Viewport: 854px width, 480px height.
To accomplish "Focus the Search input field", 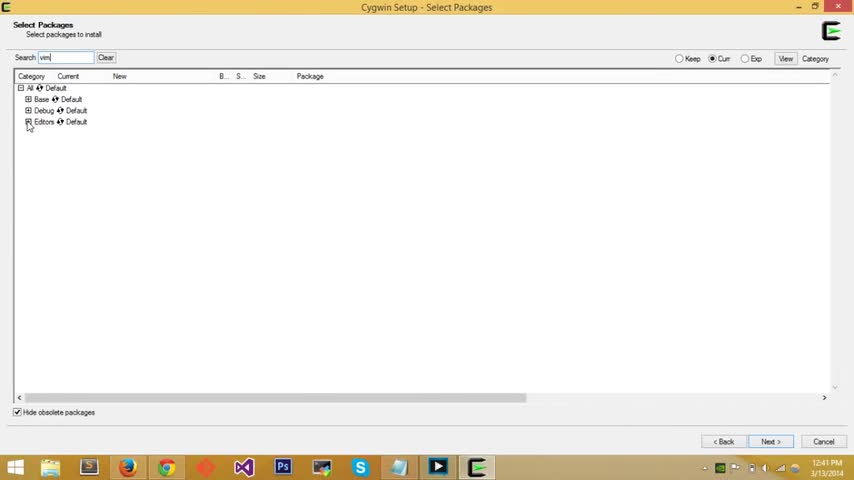I will pos(66,58).
